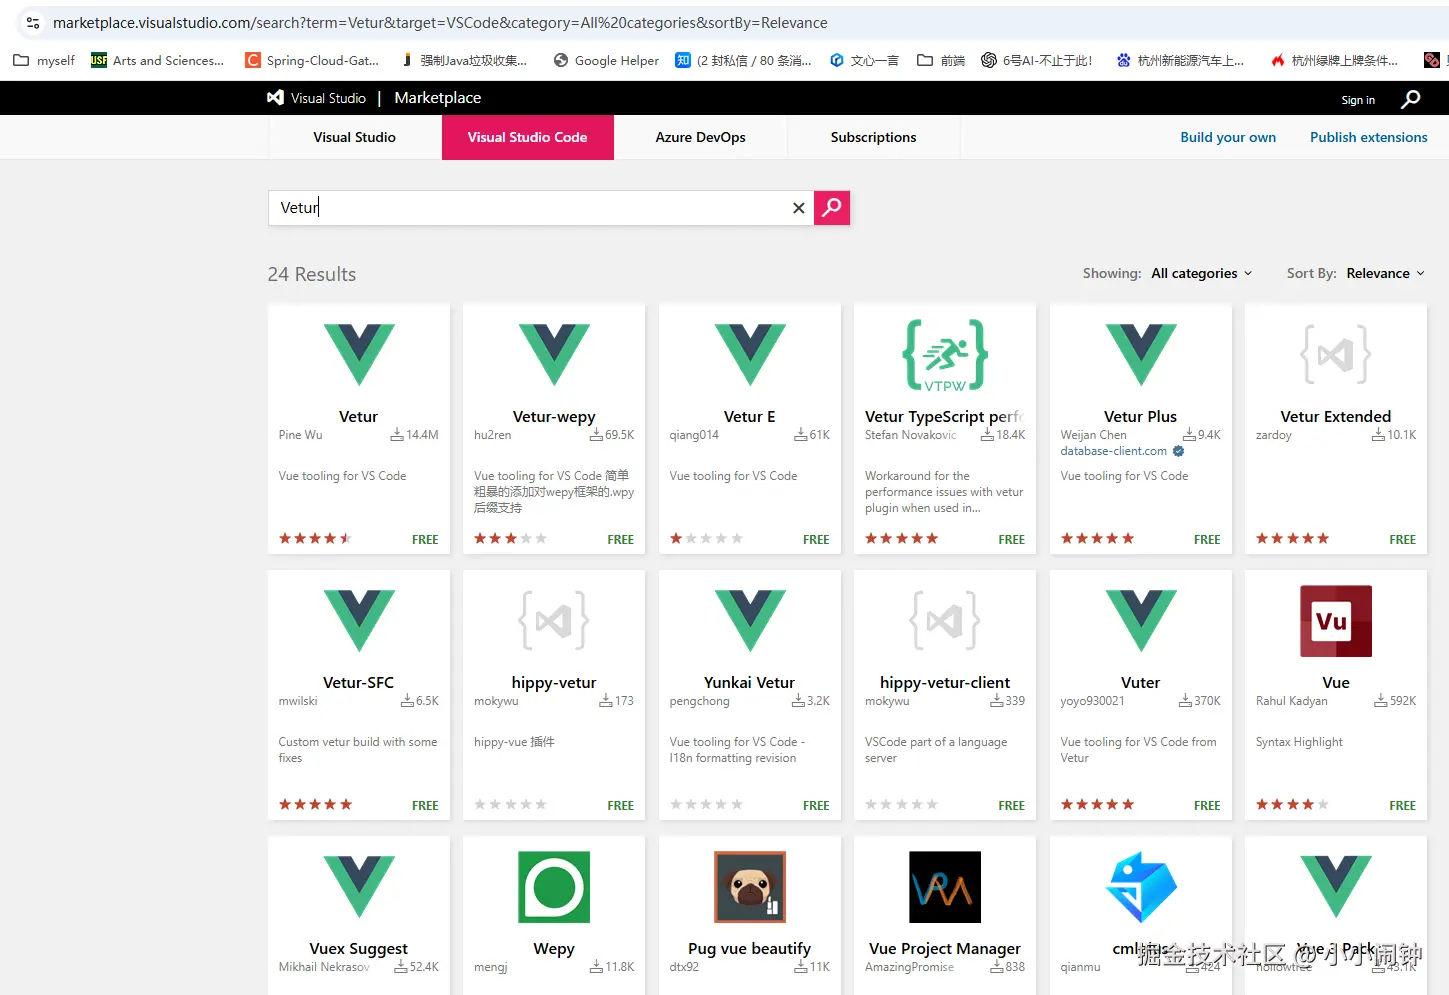Select the Visual Studio Code tab
The width and height of the screenshot is (1449, 995).
[x=528, y=137]
